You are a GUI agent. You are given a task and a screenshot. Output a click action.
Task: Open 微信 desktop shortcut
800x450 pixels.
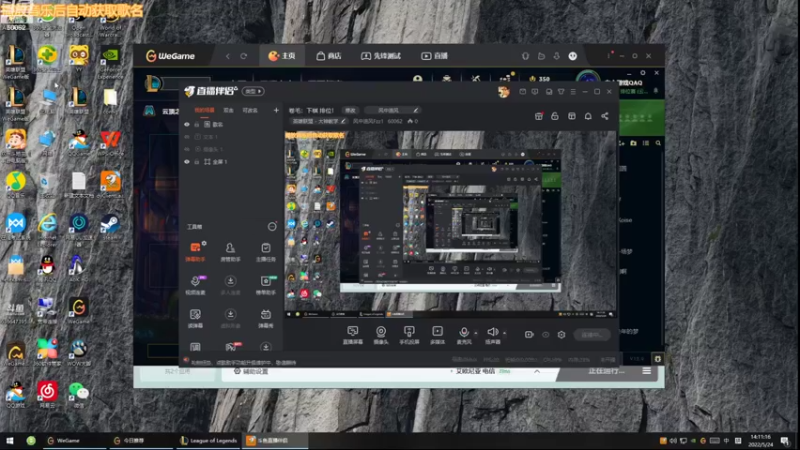(x=79, y=394)
